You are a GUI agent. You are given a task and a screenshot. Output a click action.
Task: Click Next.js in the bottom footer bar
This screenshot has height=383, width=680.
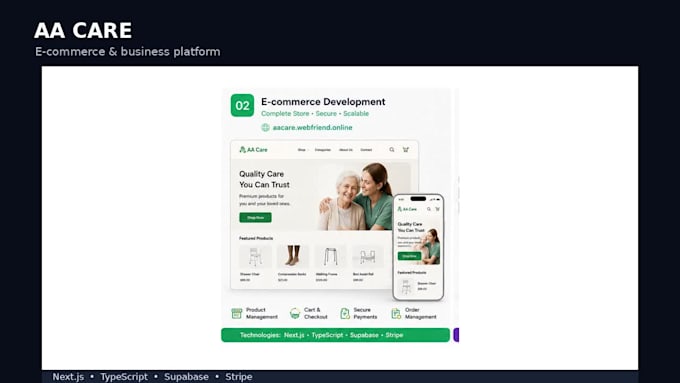click(x=68, y=376)
